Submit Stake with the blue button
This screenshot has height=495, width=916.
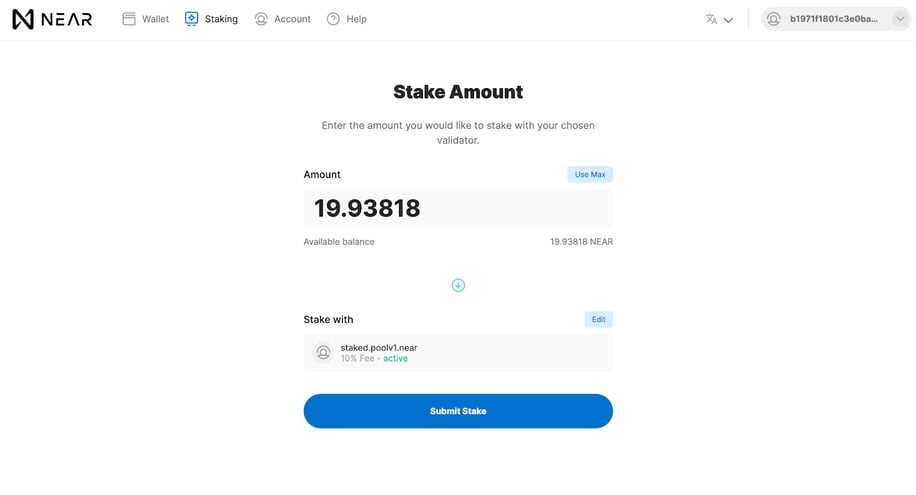point(458,411)
